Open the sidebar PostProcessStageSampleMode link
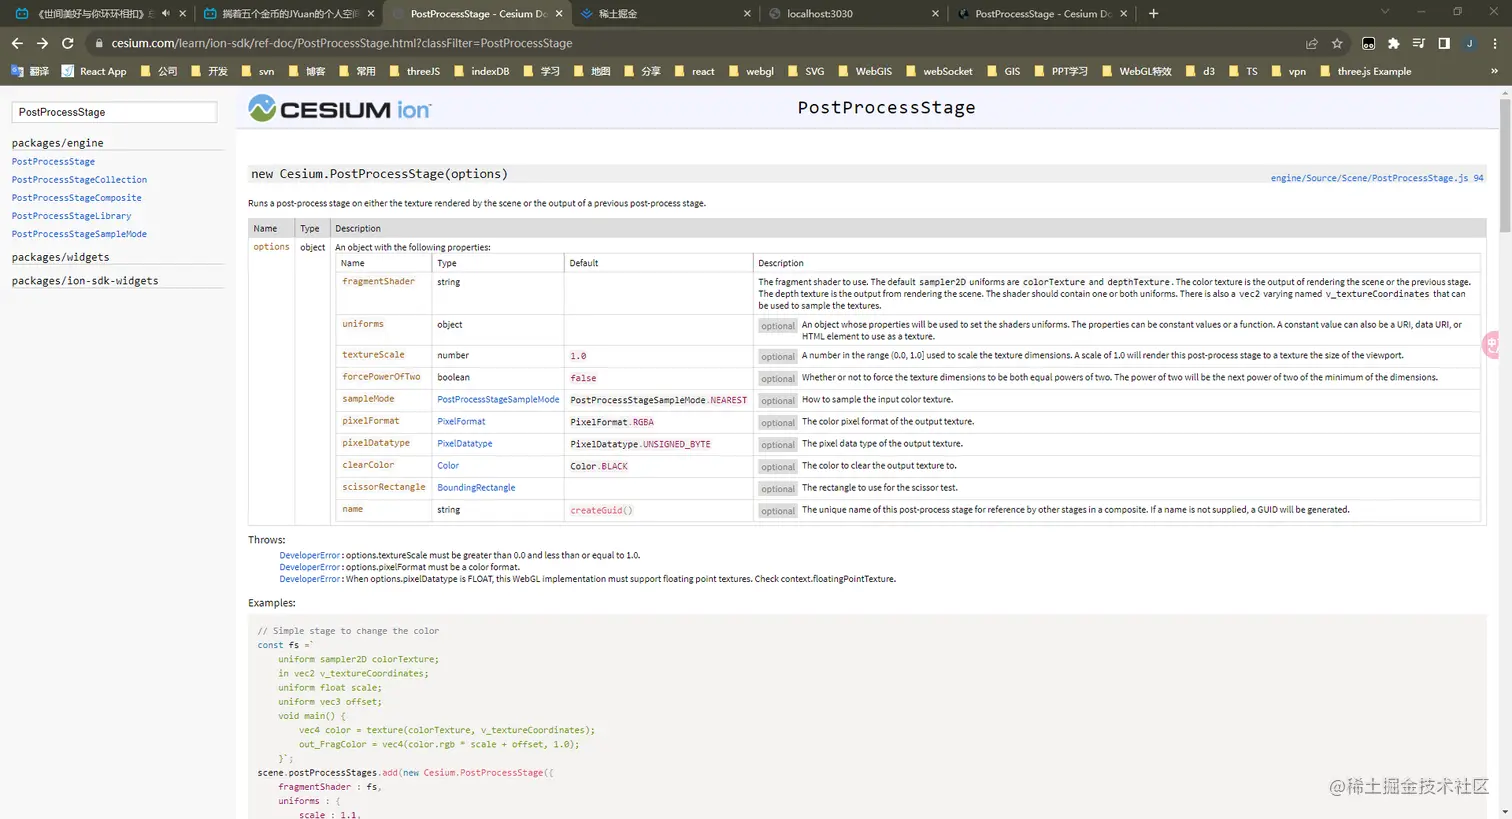The image size is (1512, 819). click(79, 234)
